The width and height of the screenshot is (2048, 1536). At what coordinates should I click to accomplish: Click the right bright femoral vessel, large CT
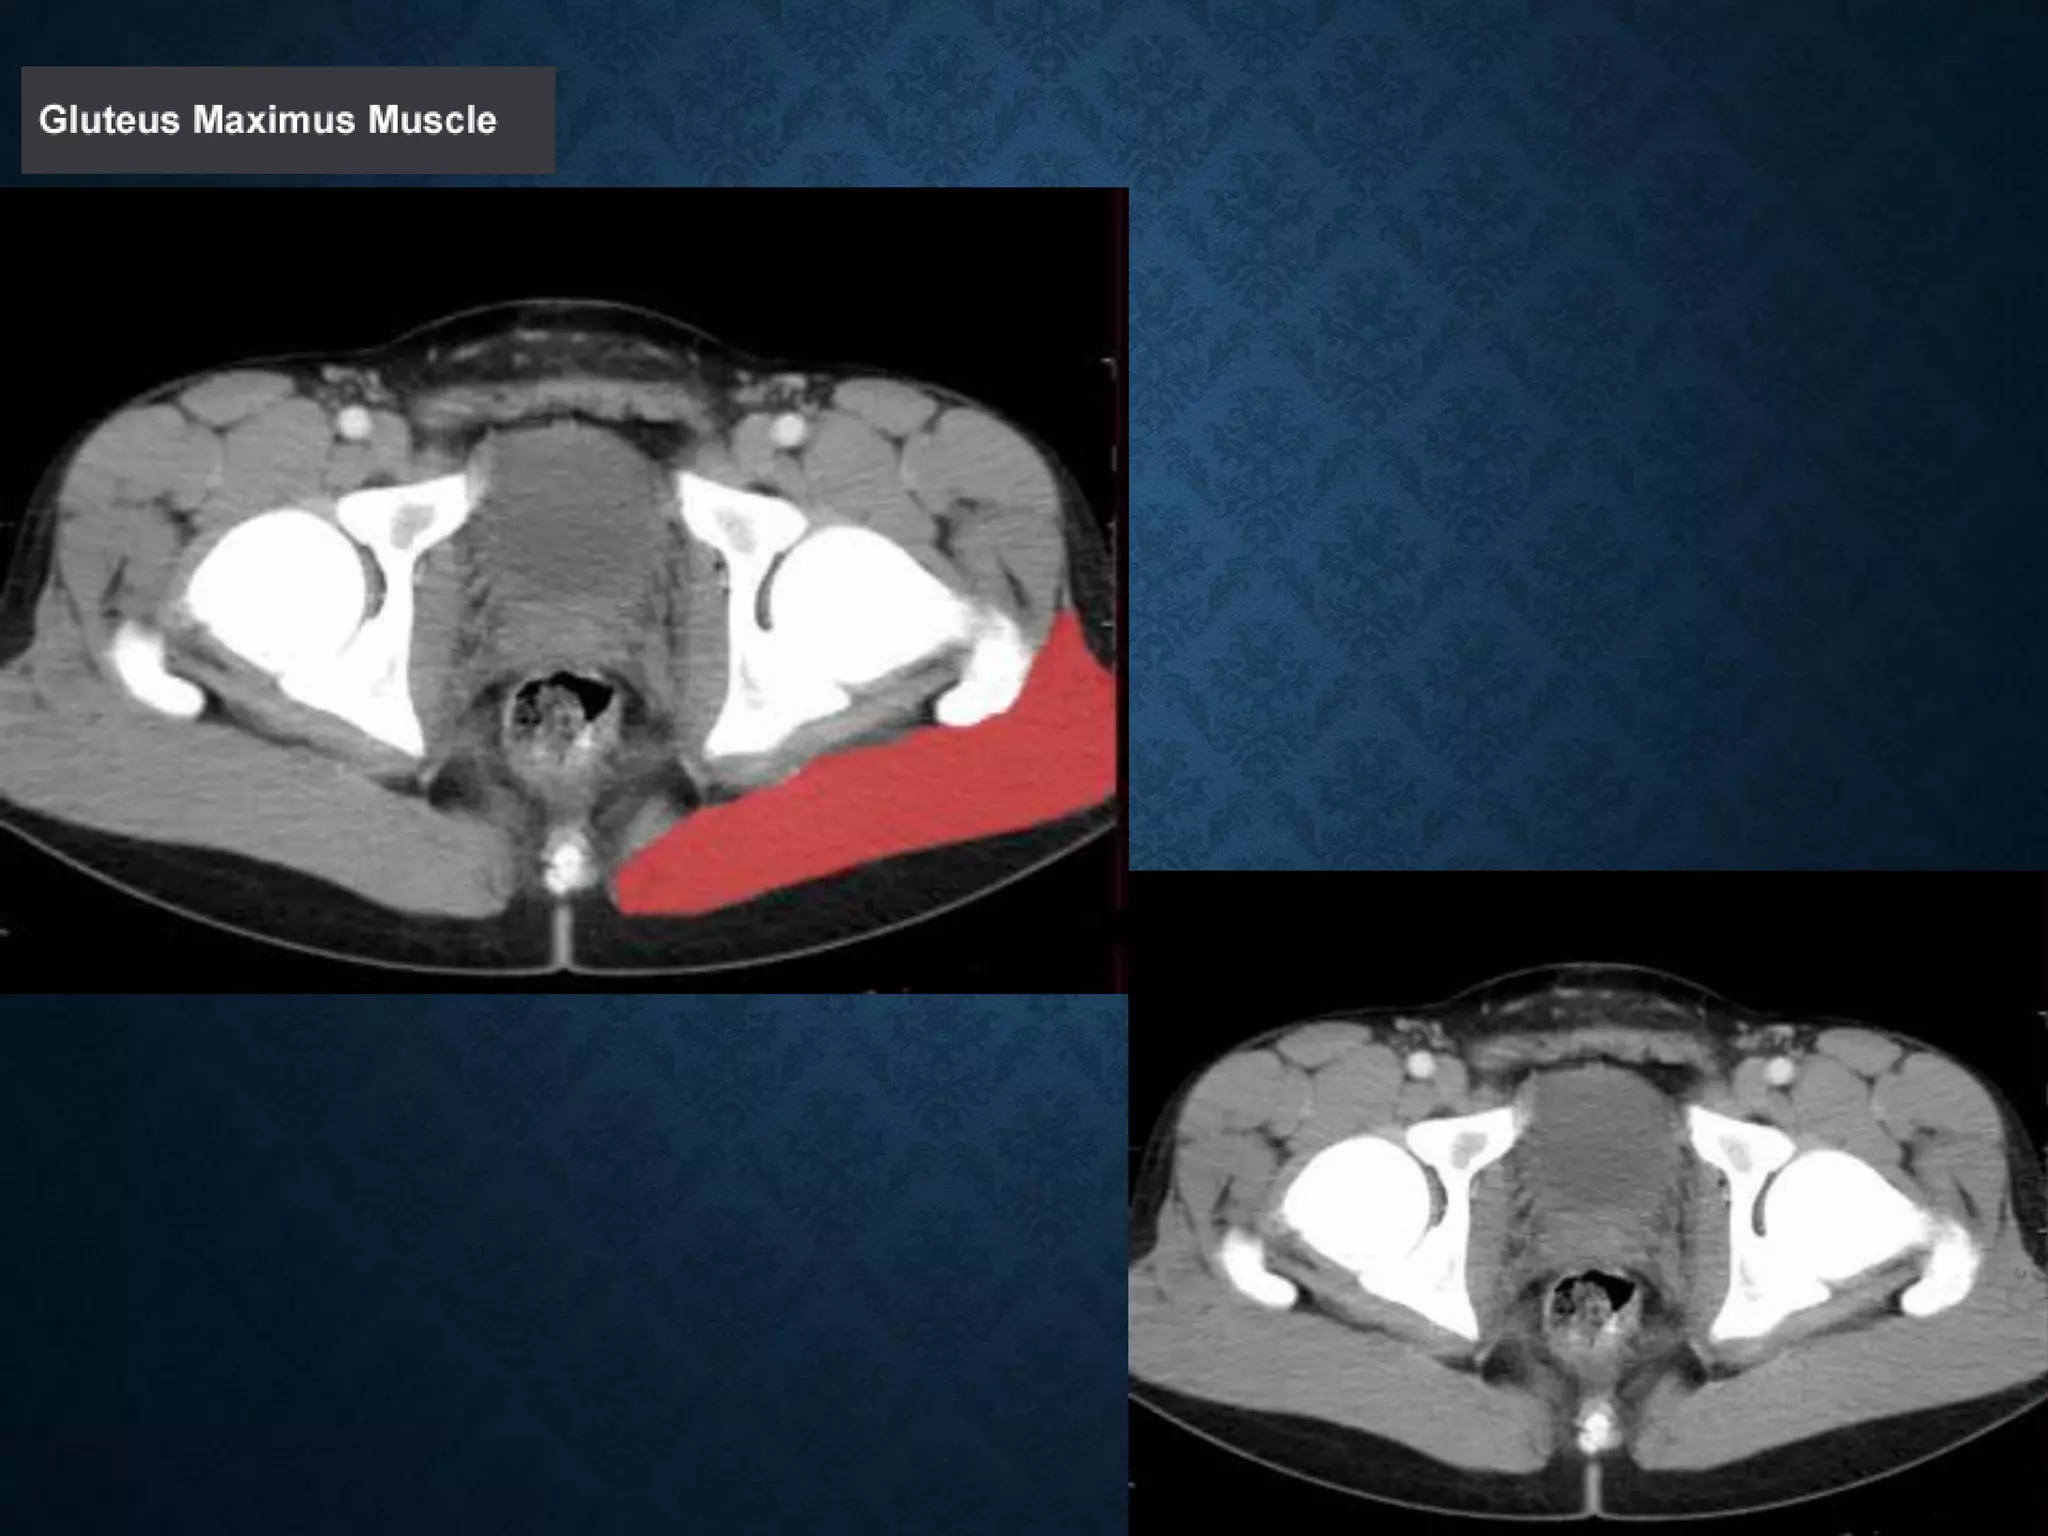788,431
